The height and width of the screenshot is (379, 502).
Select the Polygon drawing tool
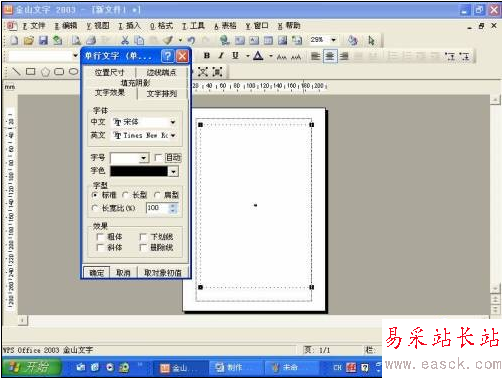(45, 72)
